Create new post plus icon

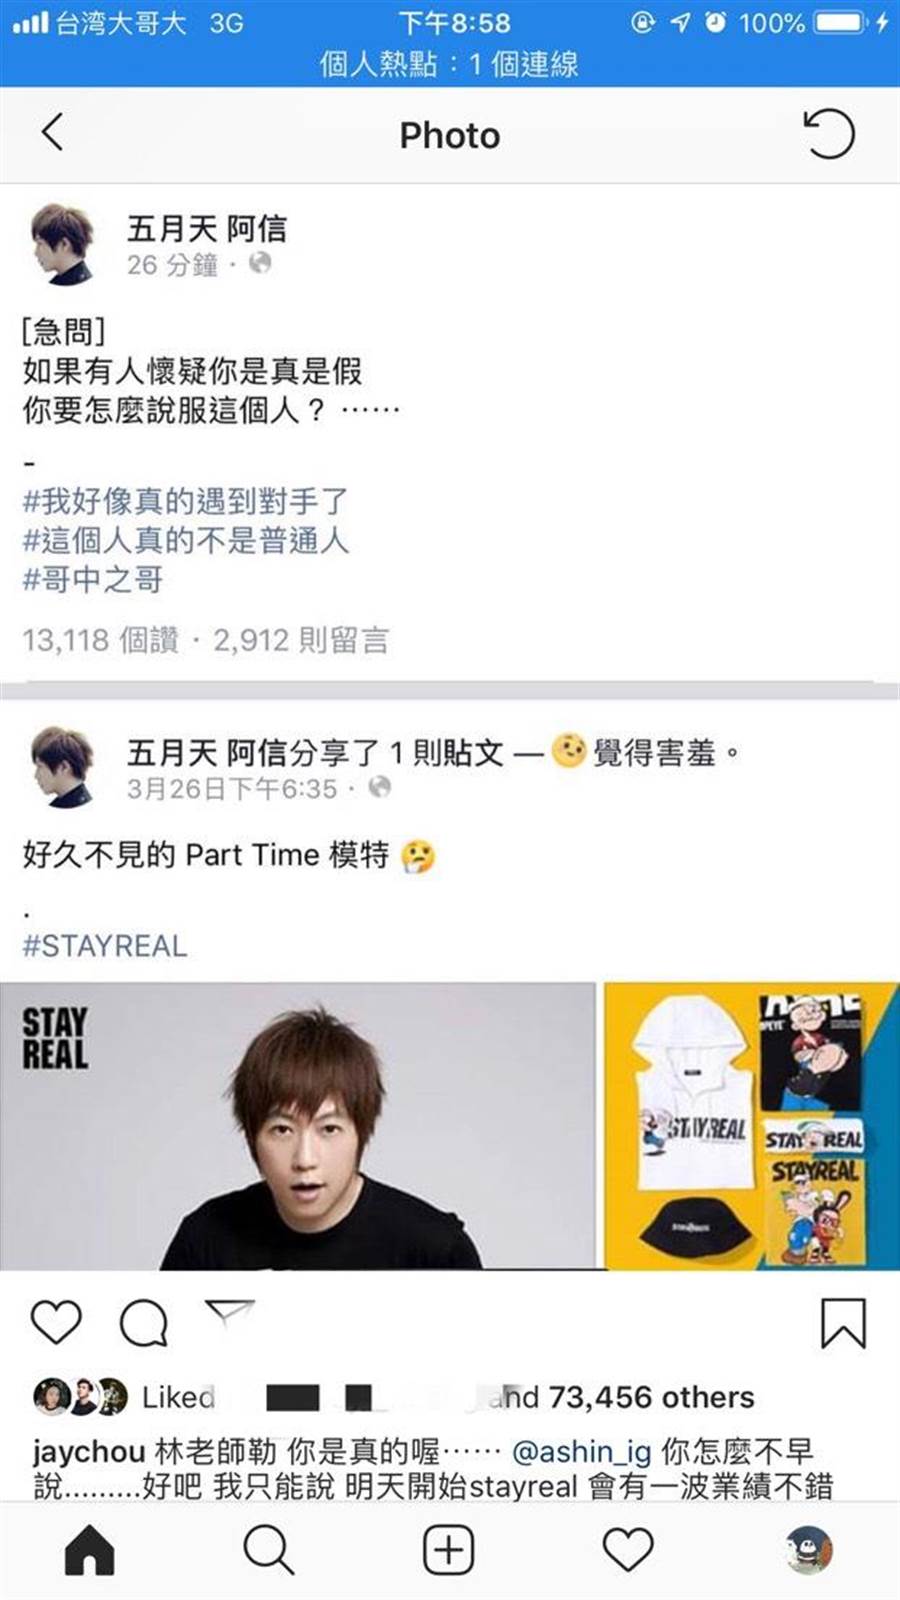pos(449,1551)
